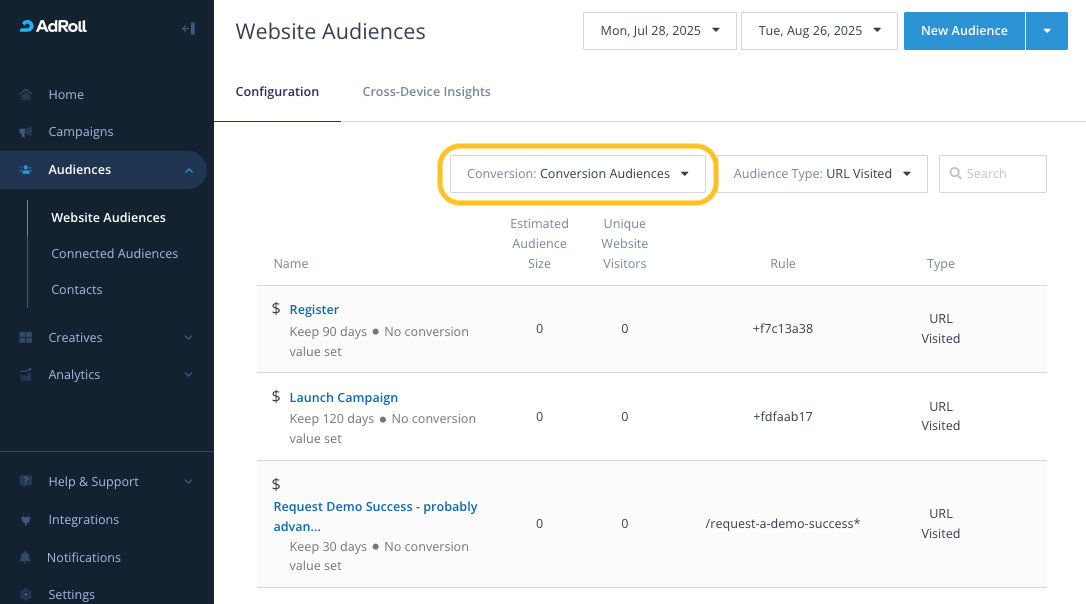Viewport: 1086px width, 604px height.
Task: Collapse the Audiences menu section
Action: click(189, 171)
